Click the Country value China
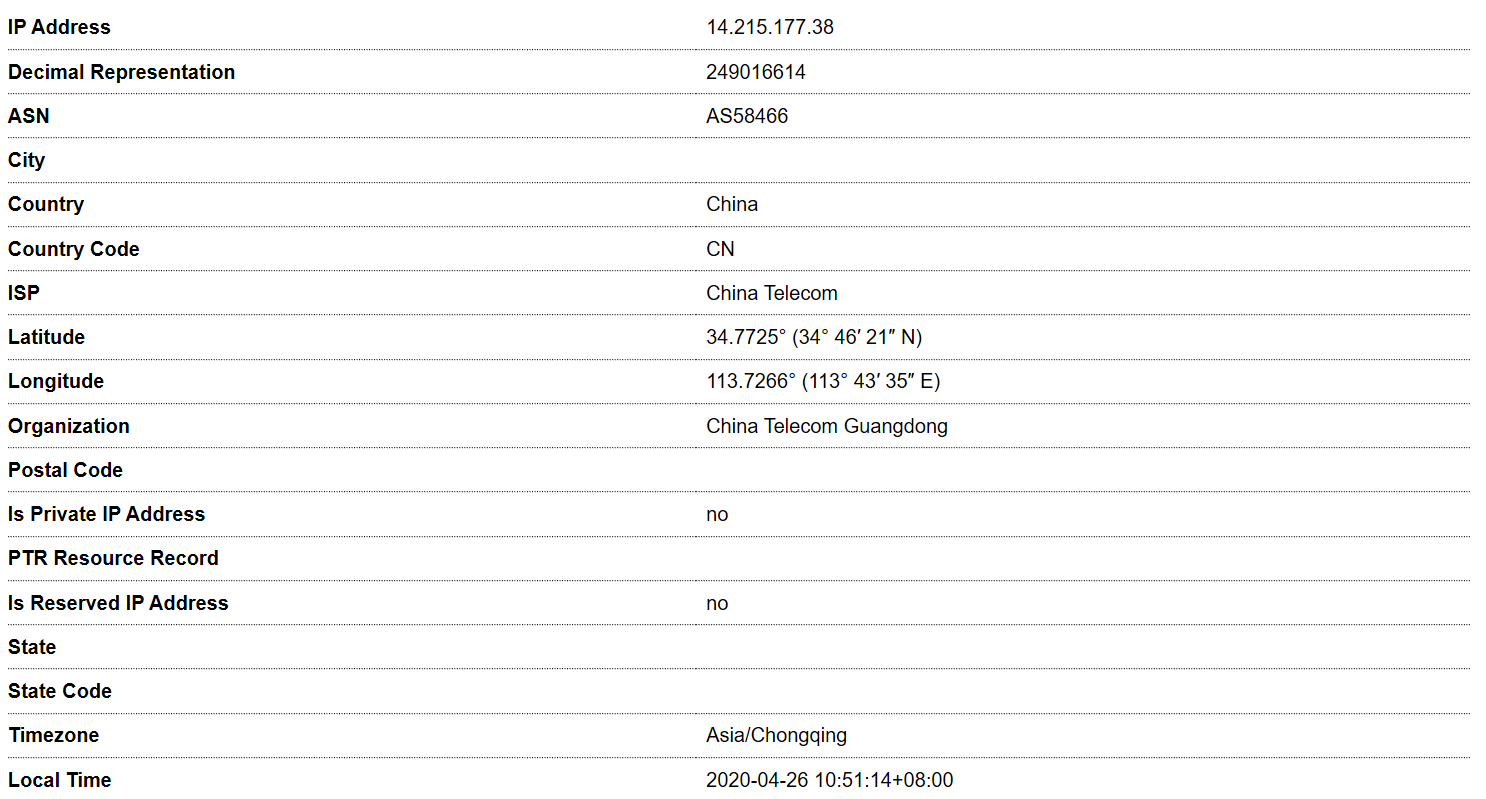This screenshot has height=799, width=1486. (731, 204)
